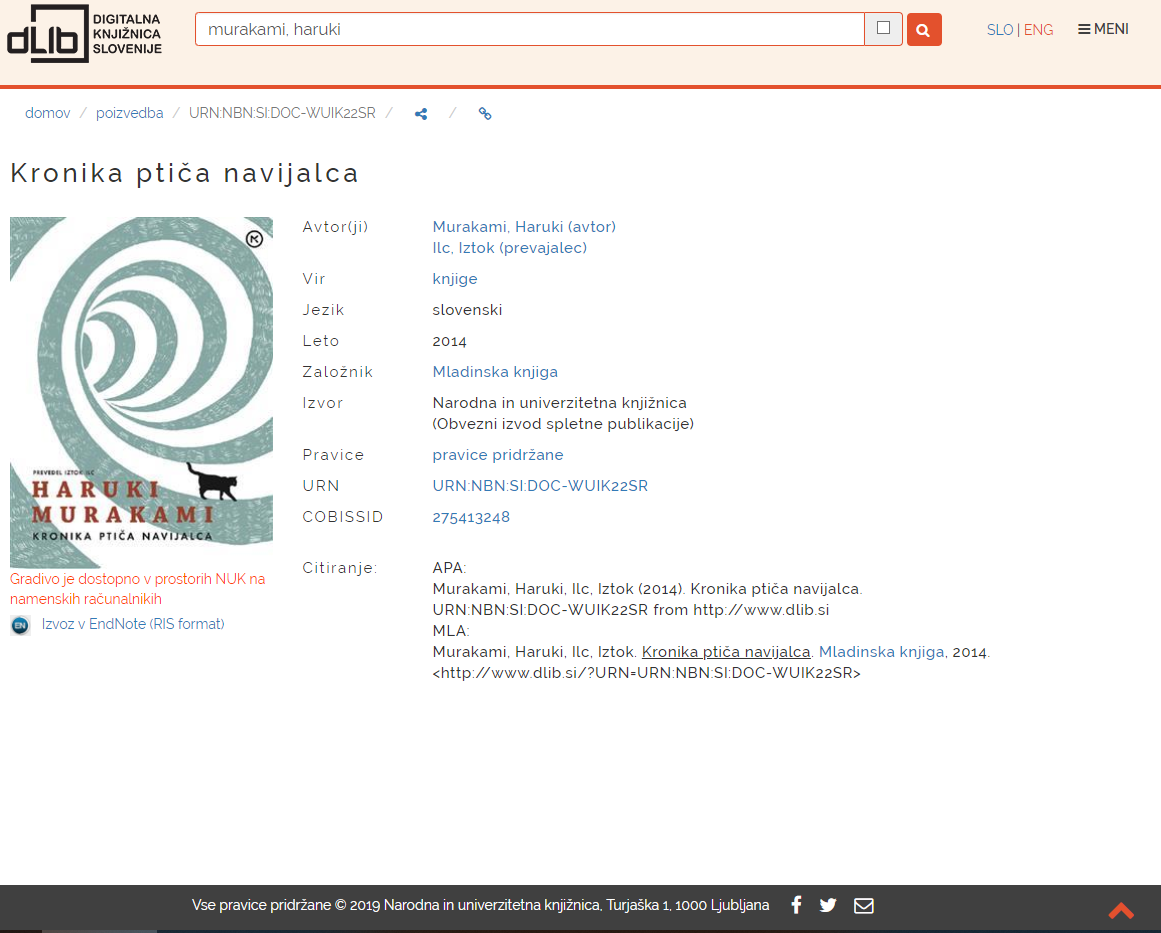Open the pravice pridržane rights link
Screen dimensions: 1161x933
[x=498, y=455]
